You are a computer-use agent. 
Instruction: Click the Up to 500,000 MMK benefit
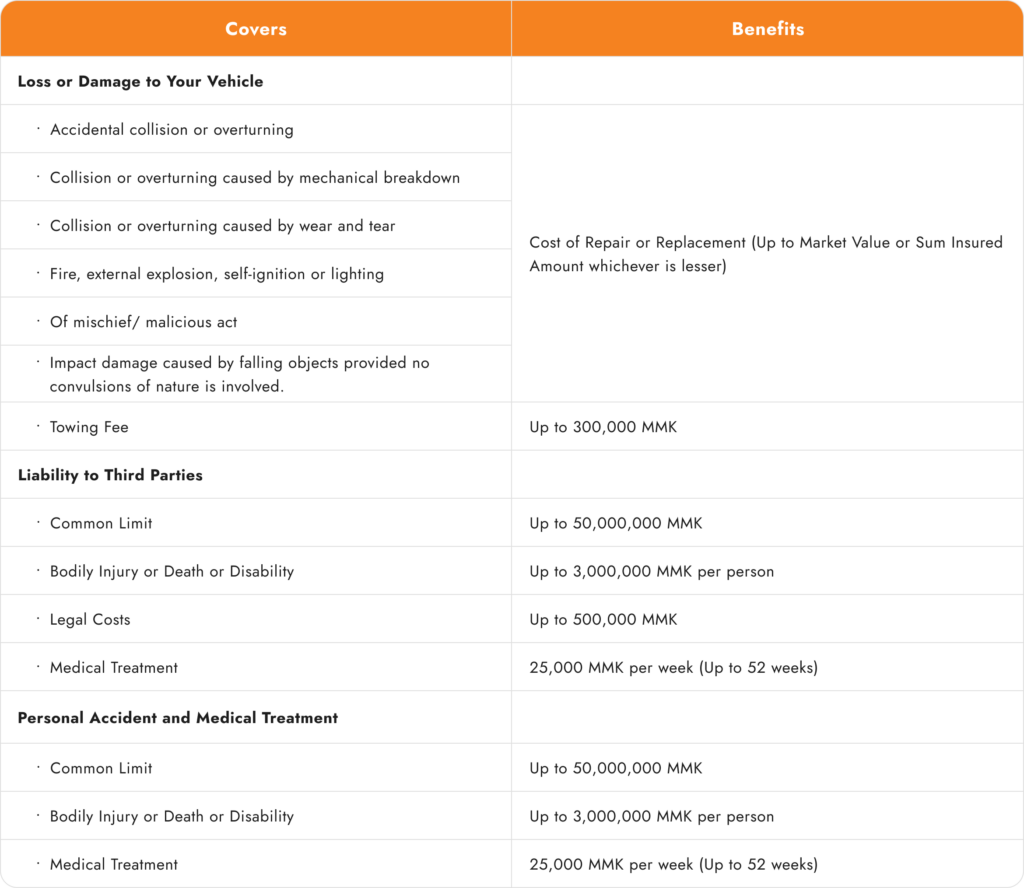603,620
